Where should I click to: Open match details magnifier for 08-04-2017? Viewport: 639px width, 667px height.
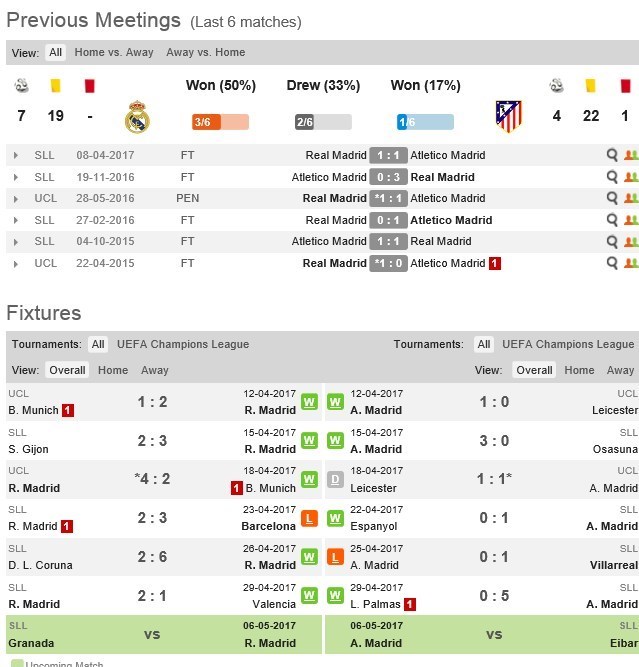click(612, 155)
